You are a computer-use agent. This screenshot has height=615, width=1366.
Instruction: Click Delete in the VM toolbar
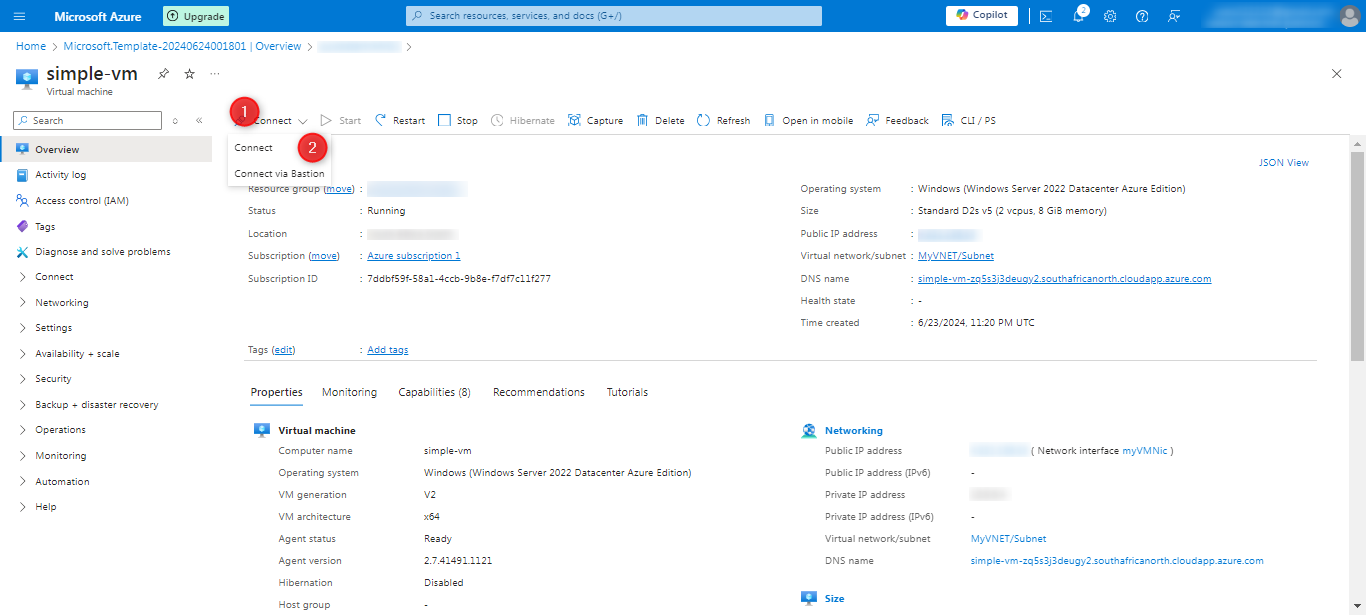click(660, 121)
